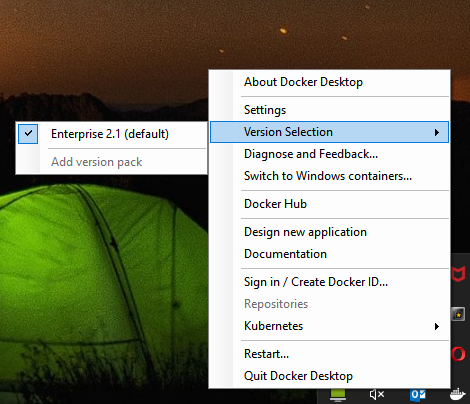Viewport: 470px width, 404px height.
Task: Select Enterprise 2.1 (default) version
Action: click(x=112, y=134)
